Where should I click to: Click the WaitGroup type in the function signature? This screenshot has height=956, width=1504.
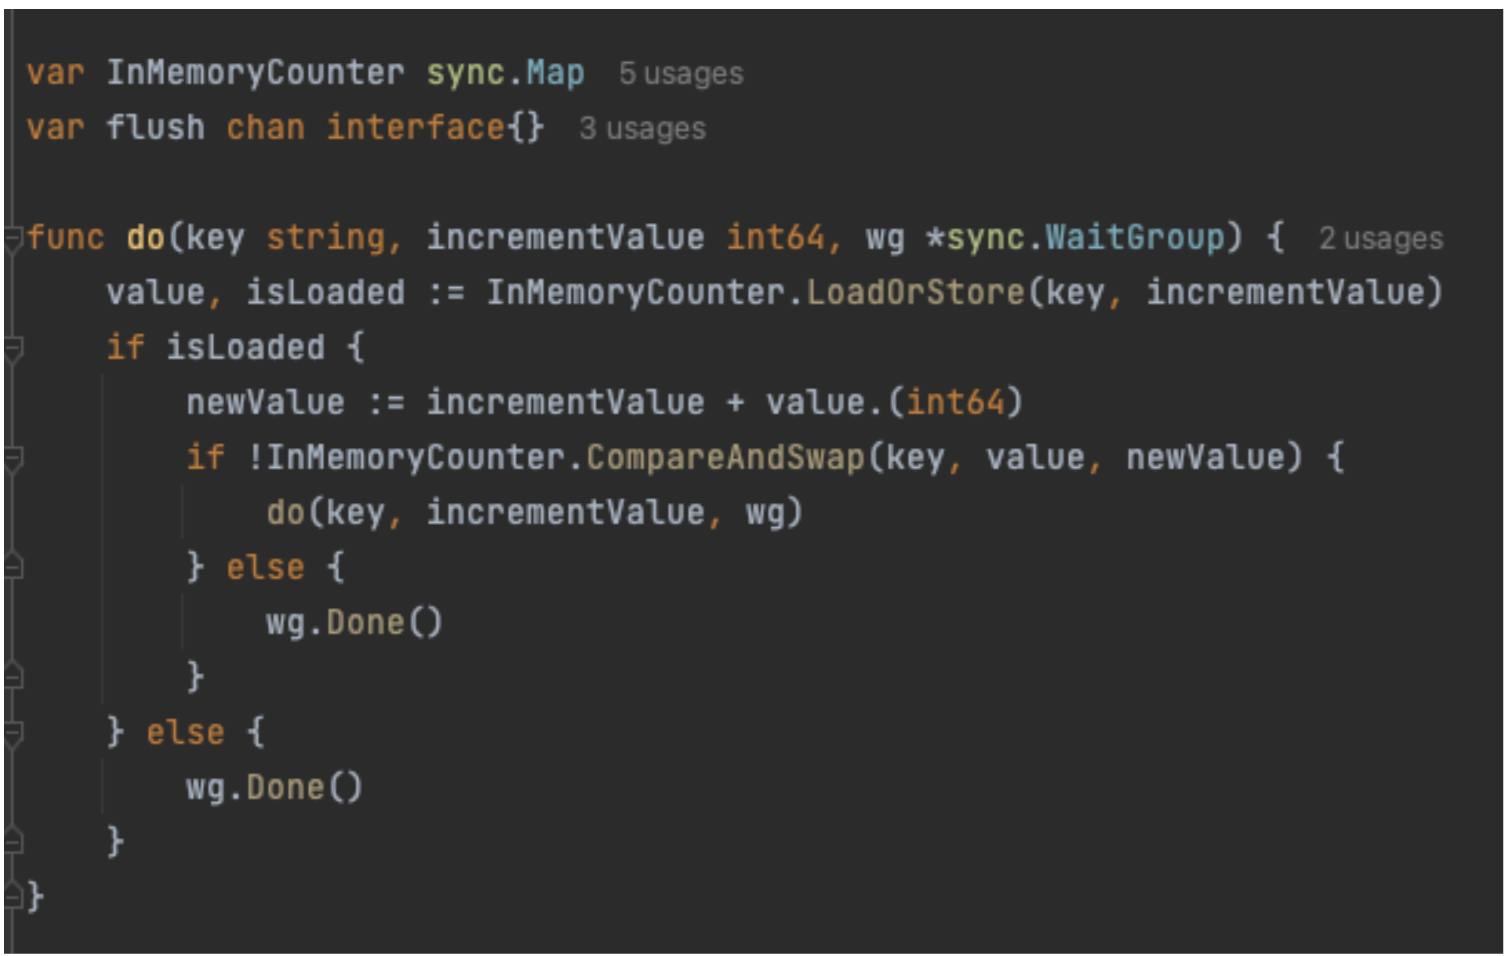pos(1134,238)
